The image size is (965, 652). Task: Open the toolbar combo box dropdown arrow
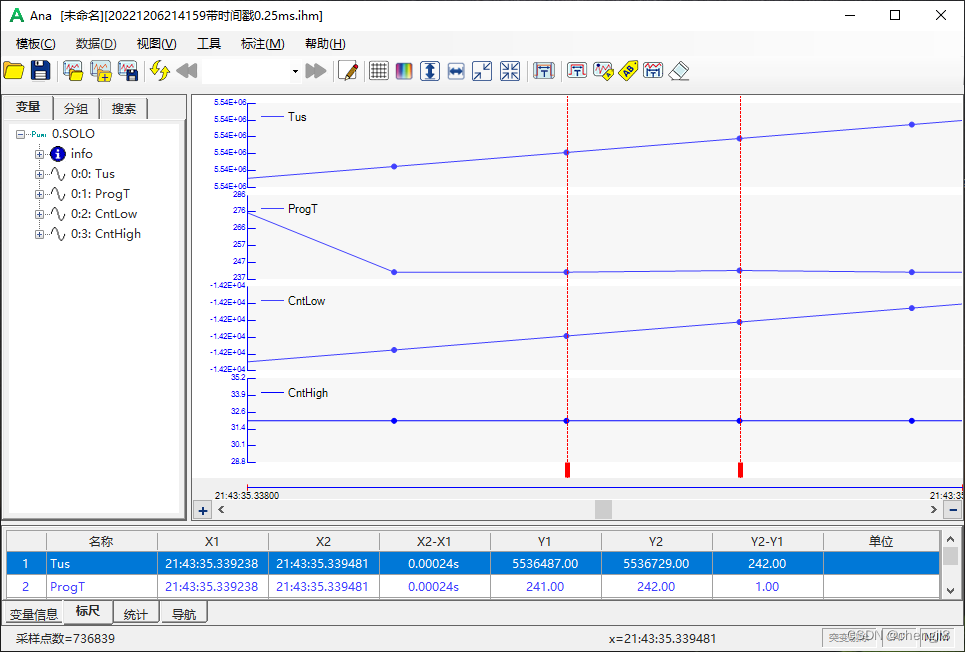pyautogui.click(x=295, y=71)
